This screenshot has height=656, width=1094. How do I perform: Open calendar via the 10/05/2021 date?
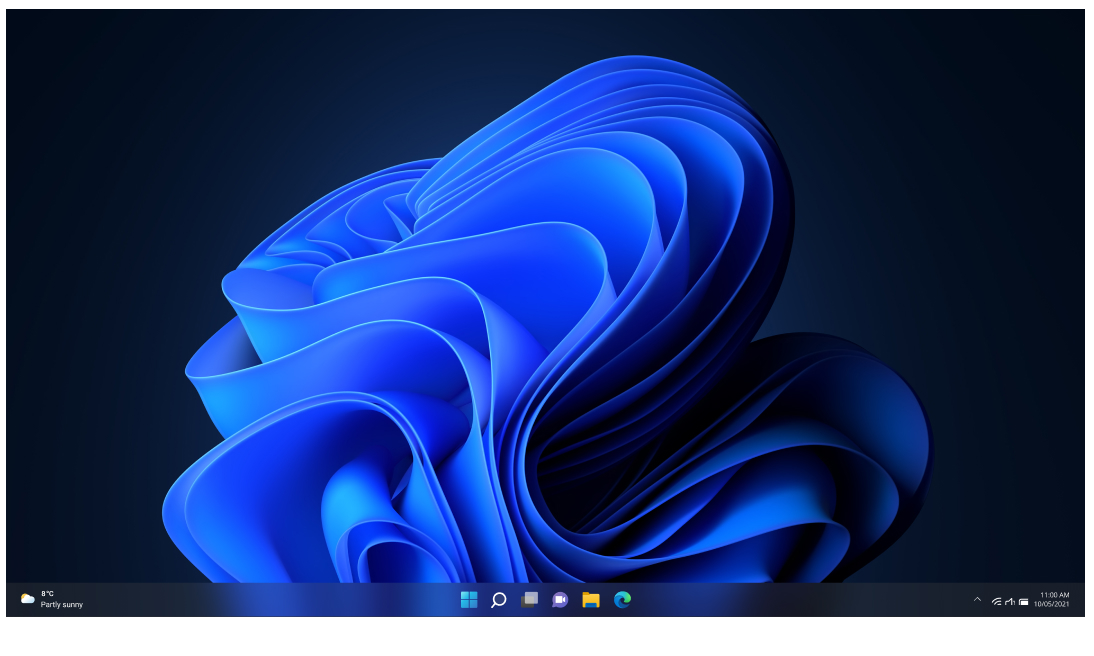1052,604
